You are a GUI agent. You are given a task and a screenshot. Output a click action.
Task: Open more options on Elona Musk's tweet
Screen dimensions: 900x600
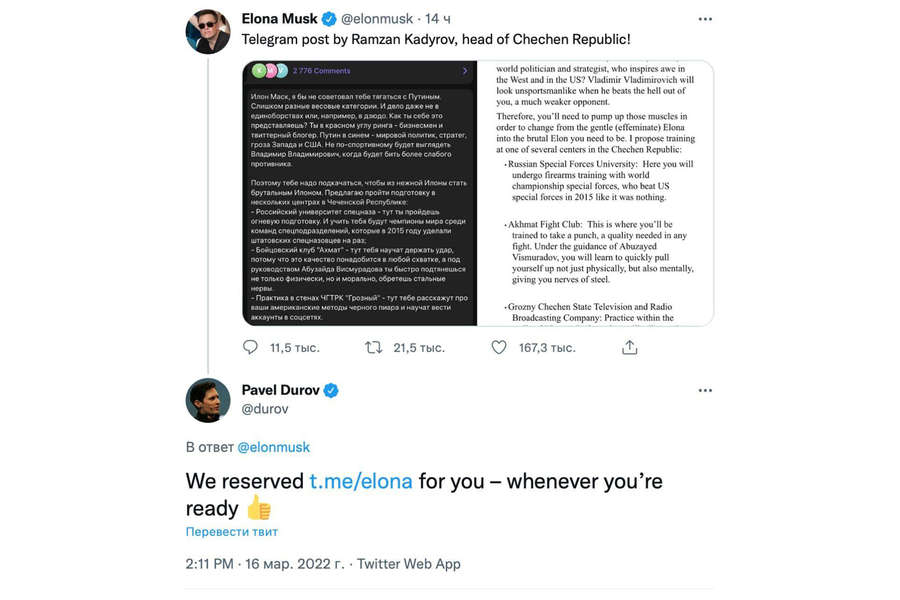point(705,19)
